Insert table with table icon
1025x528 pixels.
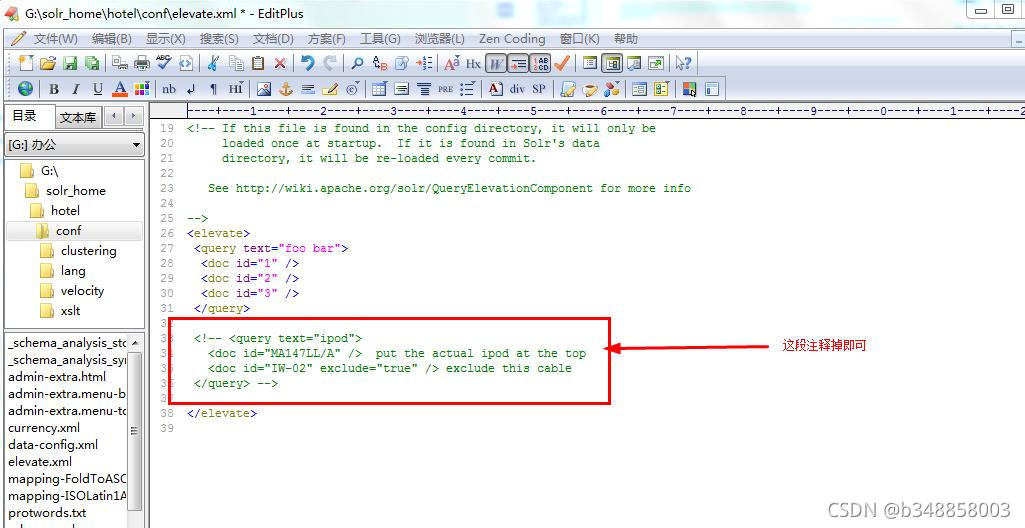tap(379, 89)
